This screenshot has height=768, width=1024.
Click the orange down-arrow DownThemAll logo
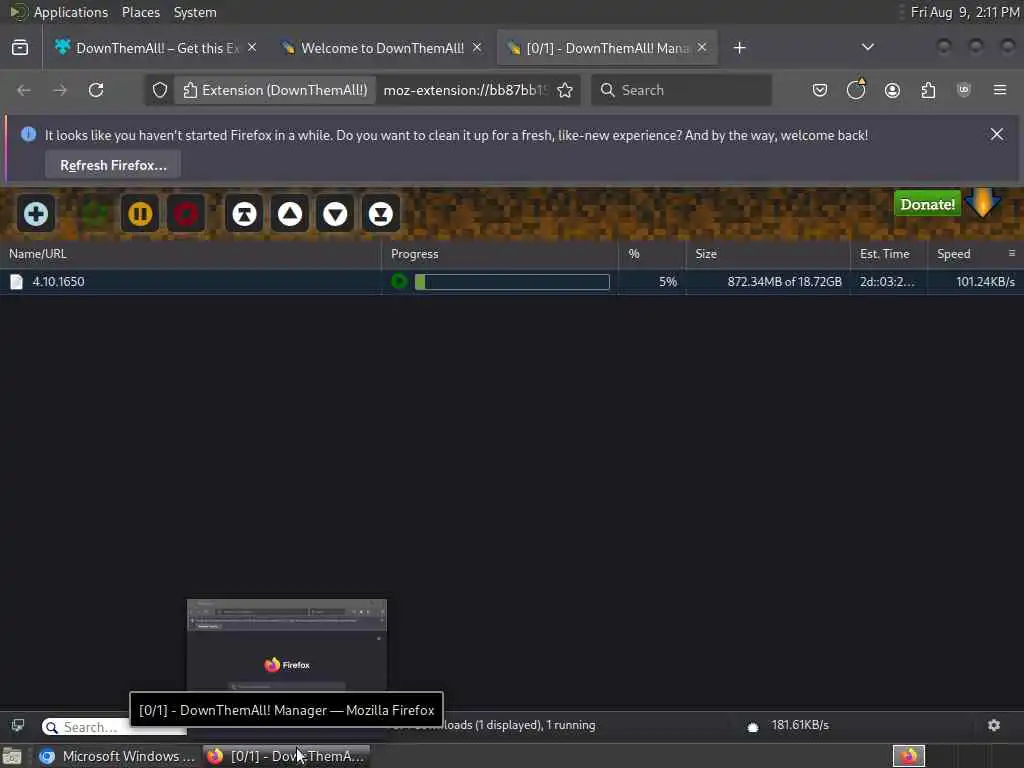pyautogui.click(x=982, y=203)
